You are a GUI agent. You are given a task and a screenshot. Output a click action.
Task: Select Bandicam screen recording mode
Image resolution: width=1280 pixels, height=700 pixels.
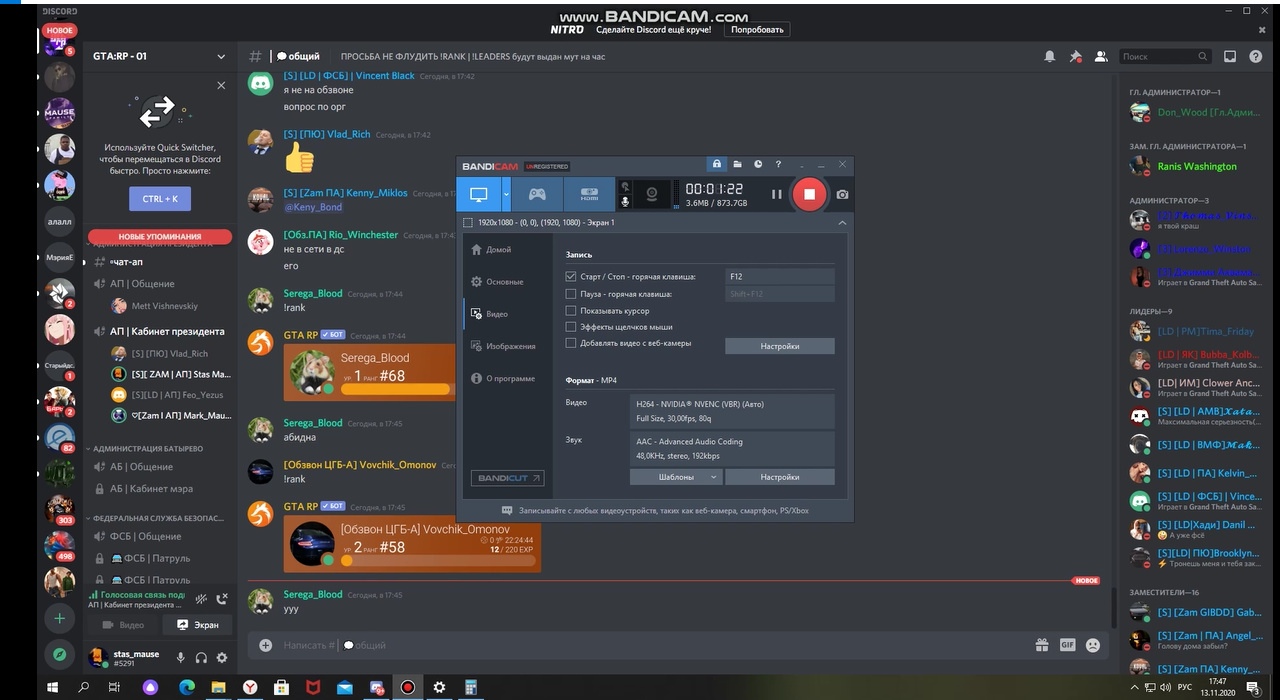pyautogui.click(x=479, y=194)
